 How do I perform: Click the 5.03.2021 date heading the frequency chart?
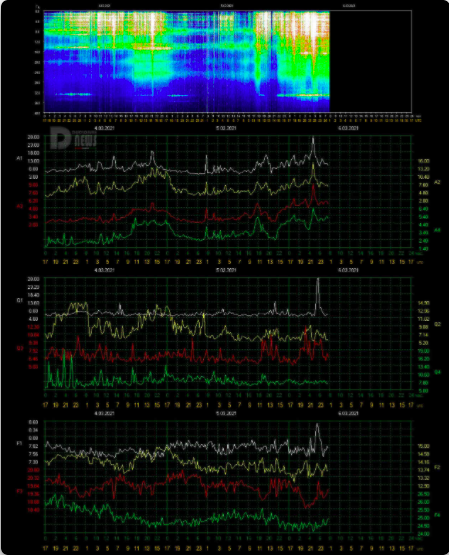226,413
